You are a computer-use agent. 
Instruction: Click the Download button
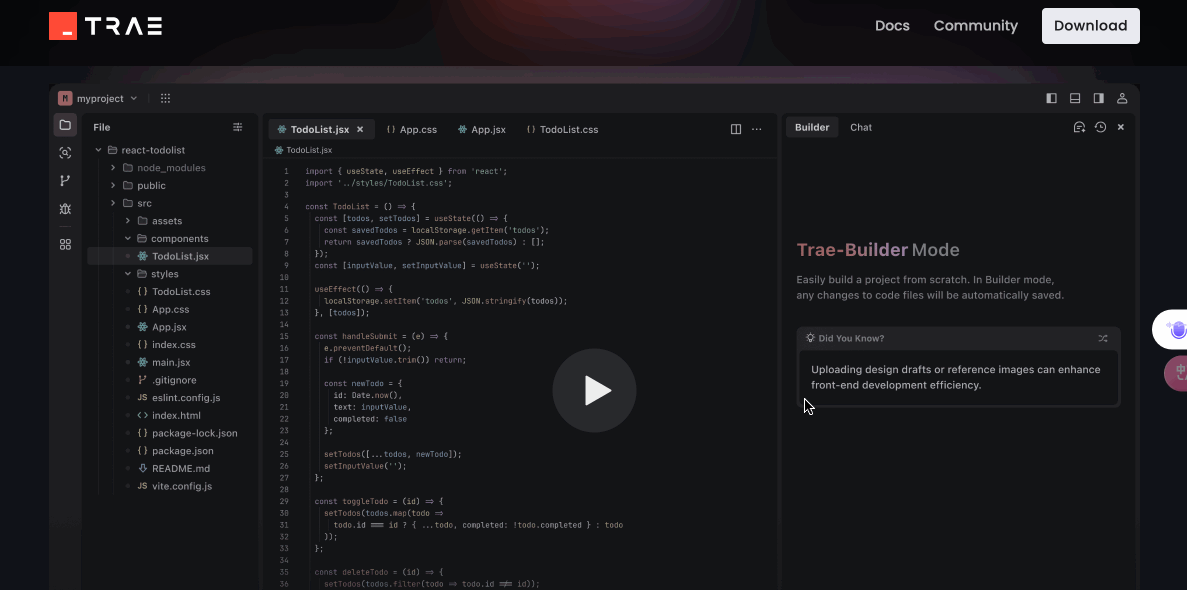[x=1090, y=26]
